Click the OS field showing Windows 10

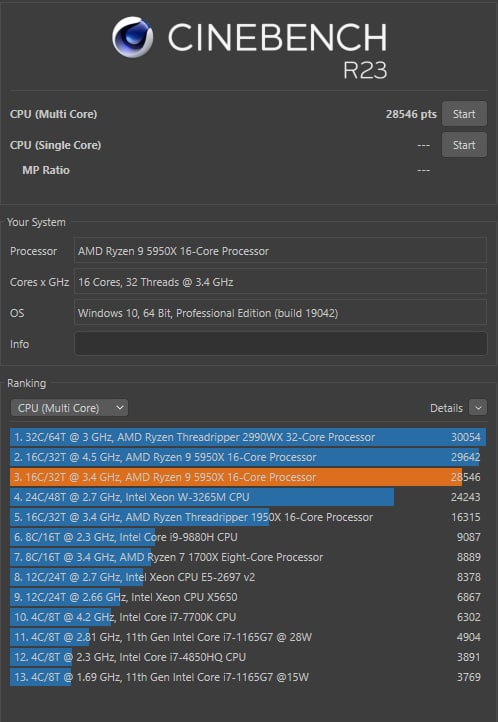point(280,313)
